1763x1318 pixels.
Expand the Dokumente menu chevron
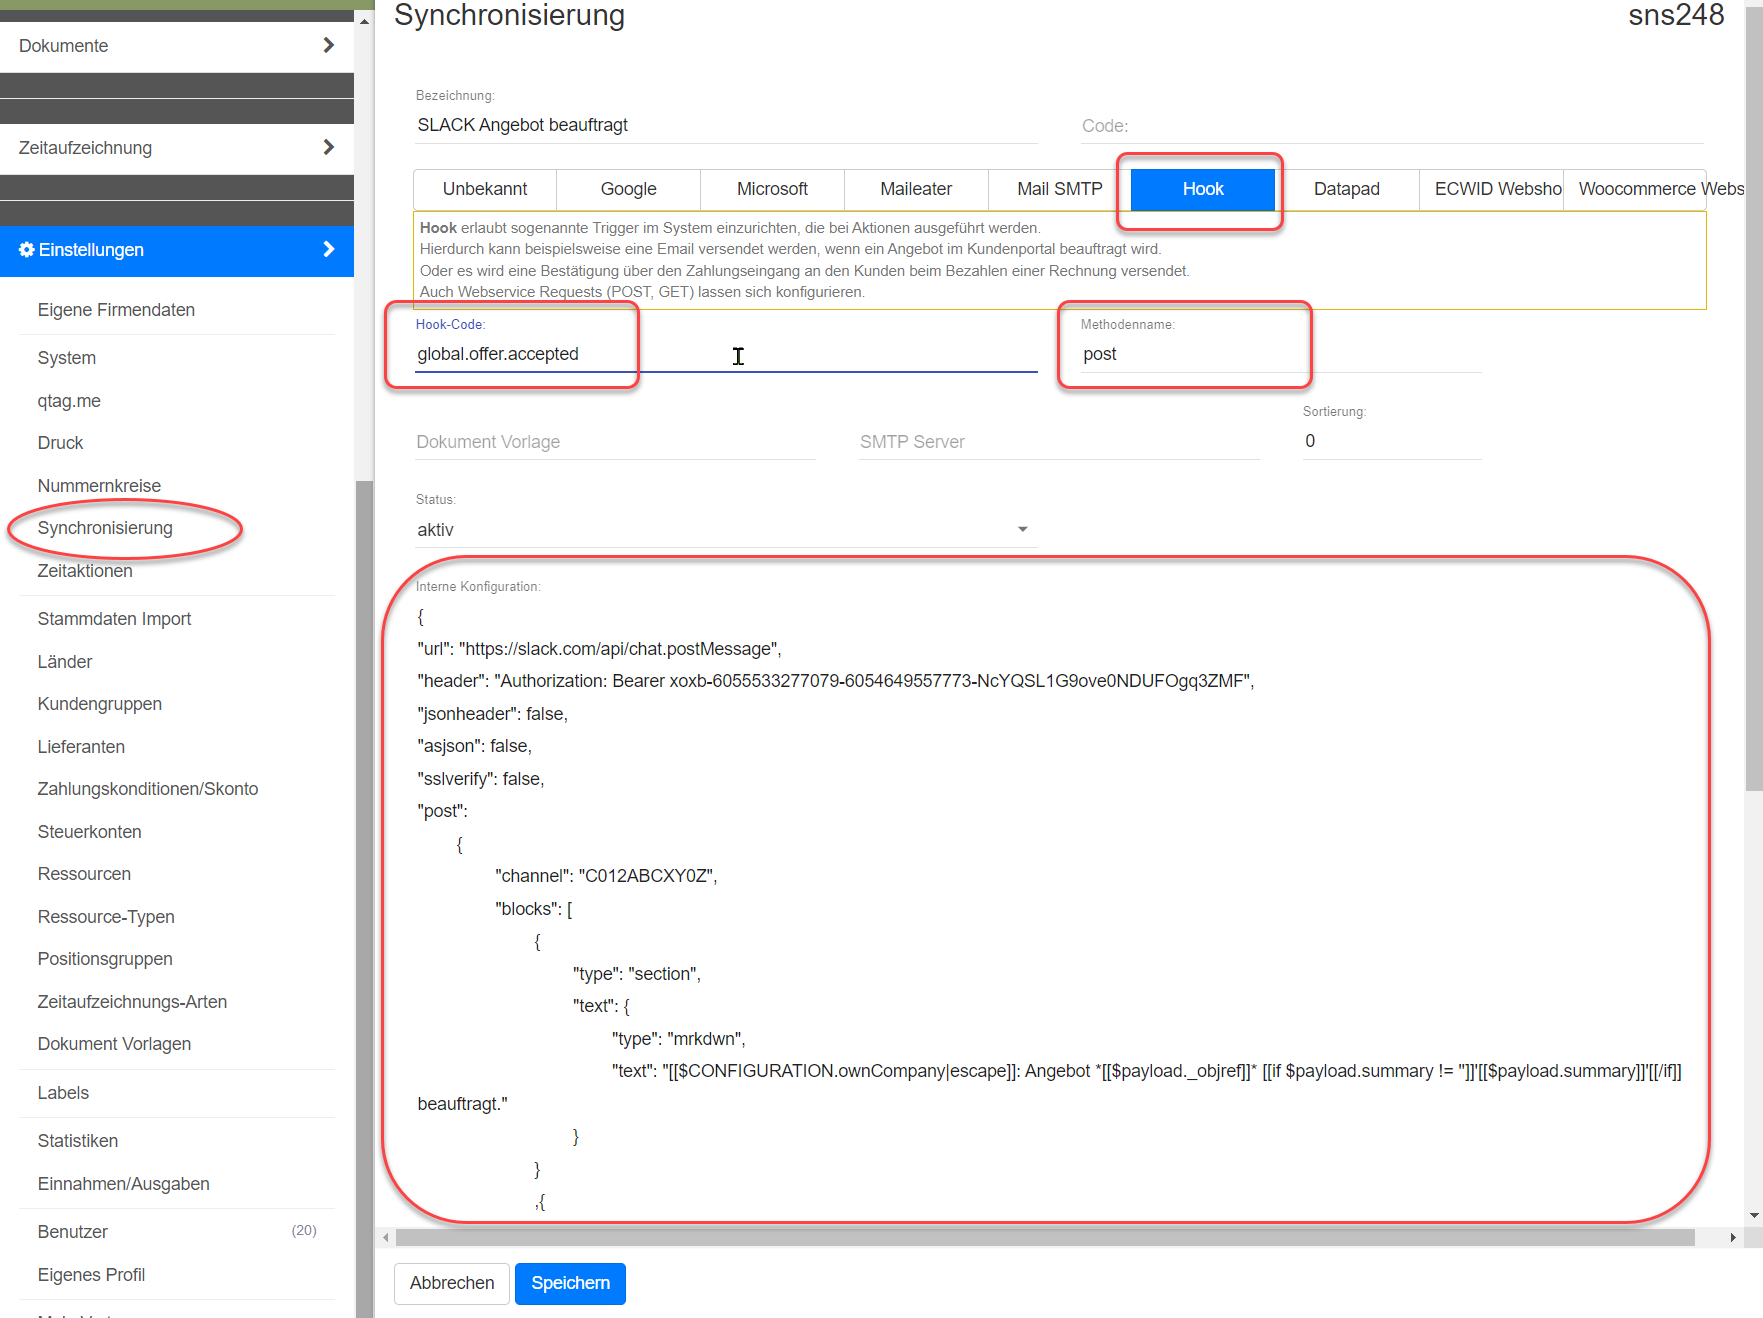pyautogui.click(x=328, y=45)
